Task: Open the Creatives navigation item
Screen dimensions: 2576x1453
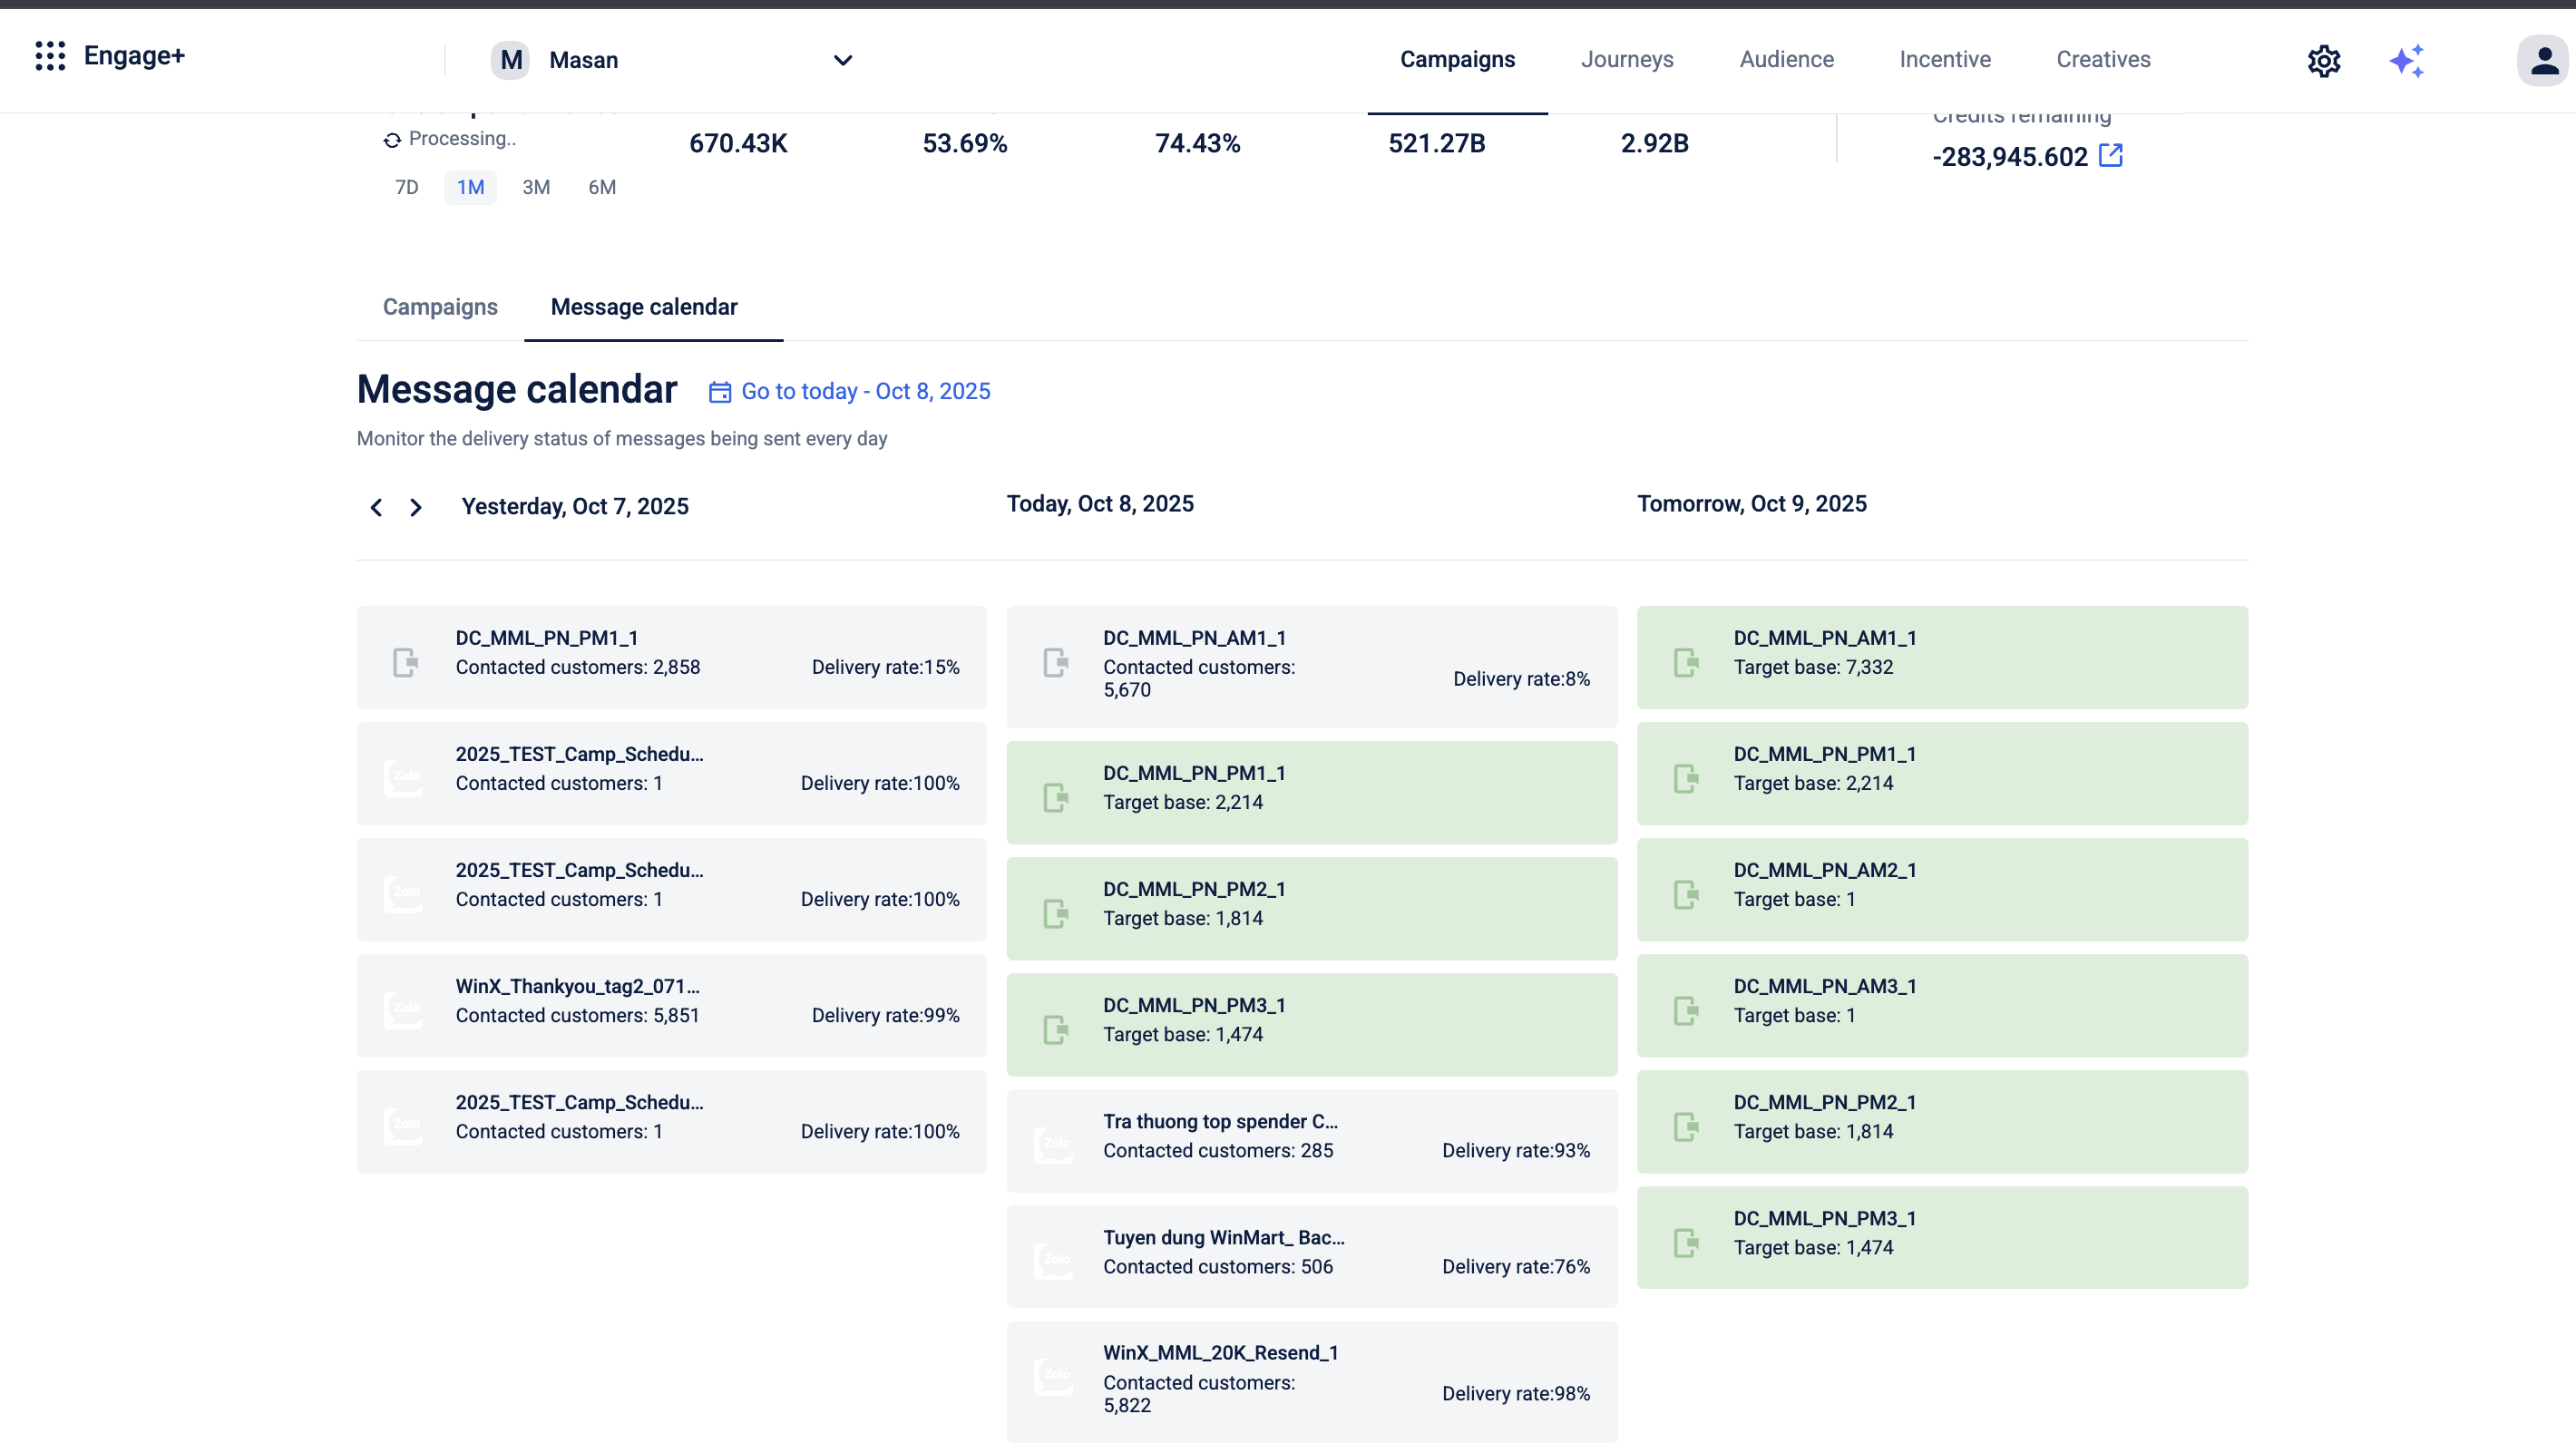Action: pyautogui.click(x=2103, y=59)
